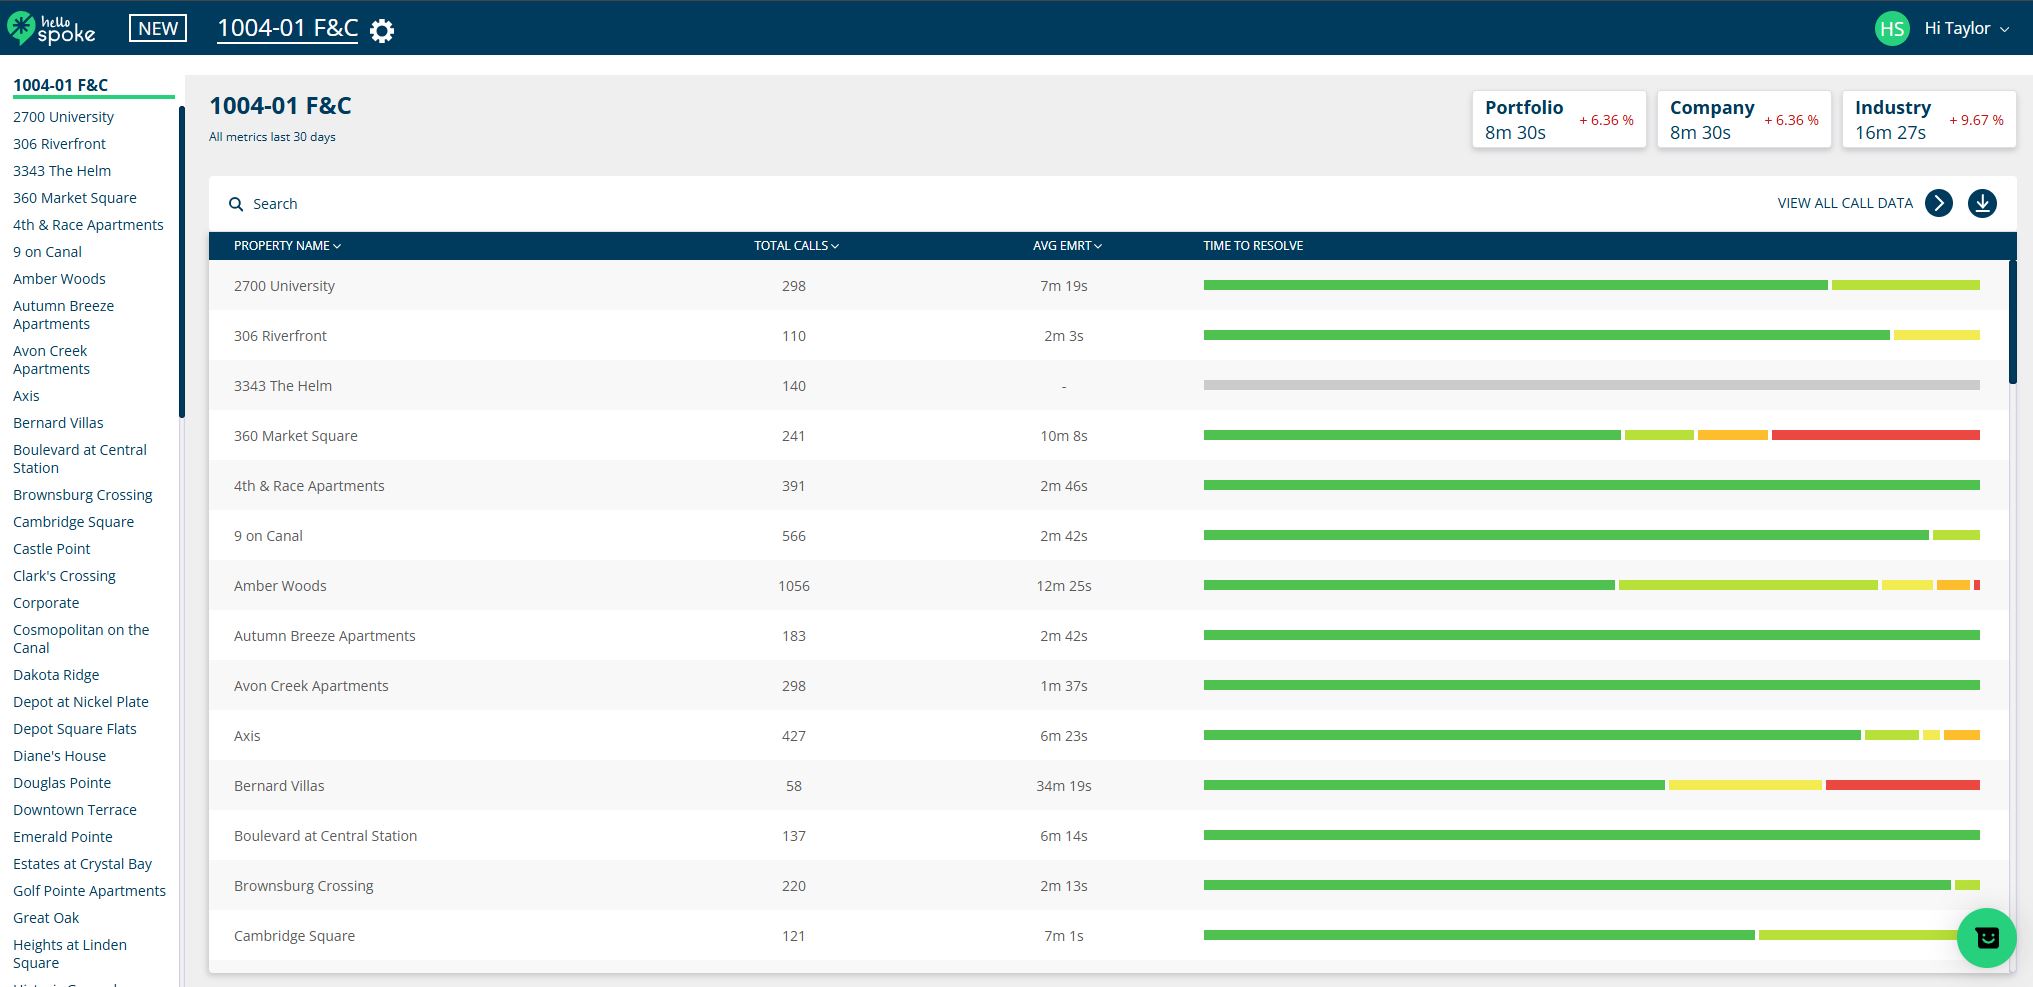Viewport: 2033px width, 987px height.
Task: Click the 566 total calls value
Action: pyautogui.click(x=794, y=536)
